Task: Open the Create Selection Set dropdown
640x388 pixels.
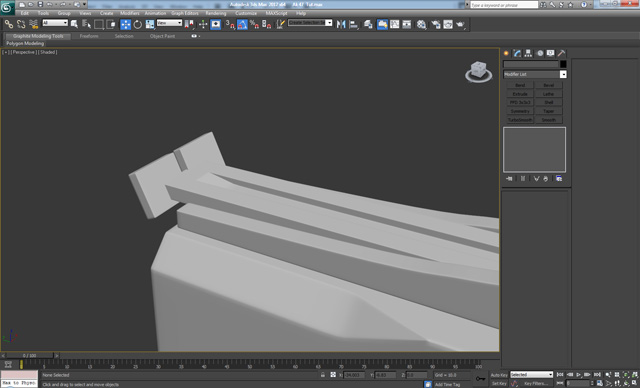Action: 310,22
